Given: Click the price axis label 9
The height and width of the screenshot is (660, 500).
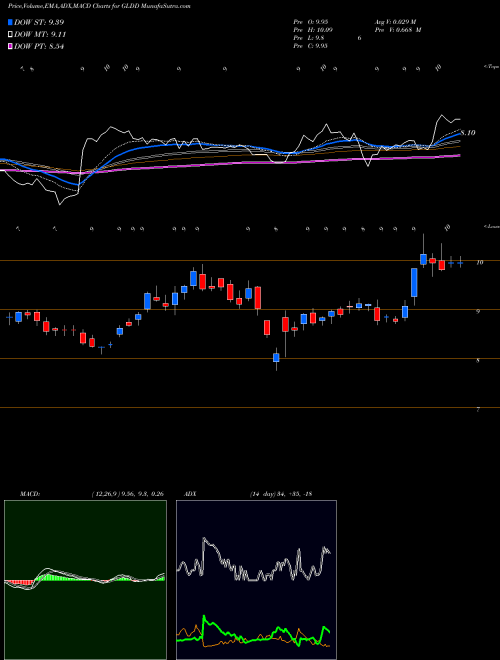Looking at the screenshot, I should pyautogui.click(x=478, y=311).
